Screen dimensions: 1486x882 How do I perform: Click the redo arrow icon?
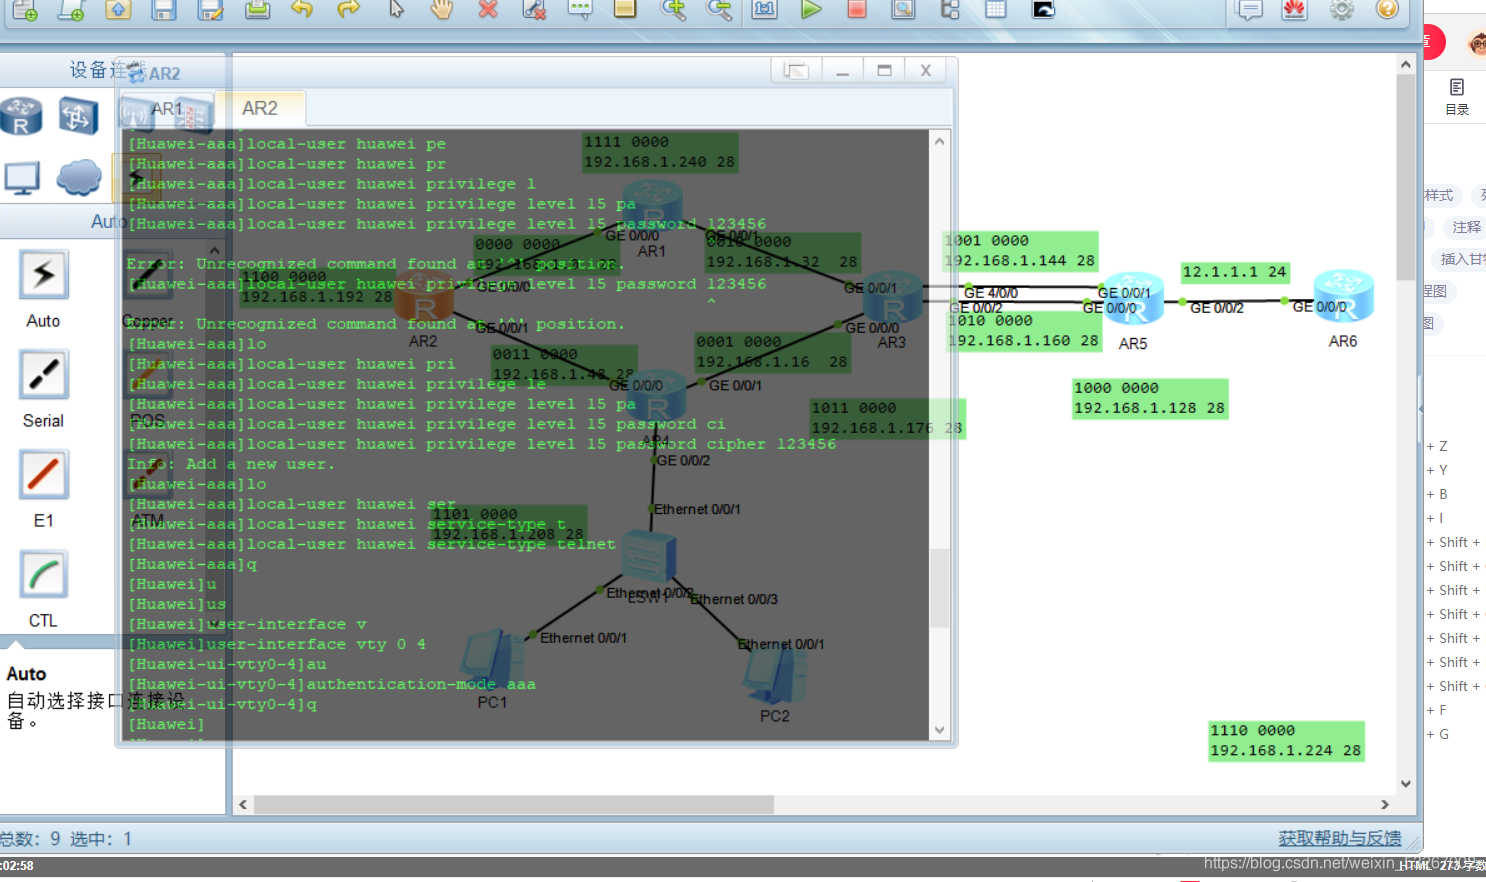(348, 10)
